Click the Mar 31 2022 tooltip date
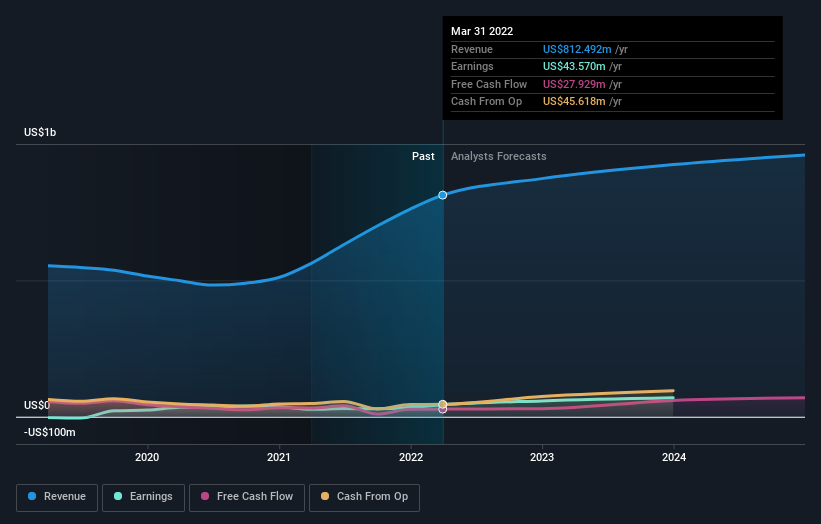Image resolution: width=821 pixels, height=524 pixels. [x=482, y=31]
